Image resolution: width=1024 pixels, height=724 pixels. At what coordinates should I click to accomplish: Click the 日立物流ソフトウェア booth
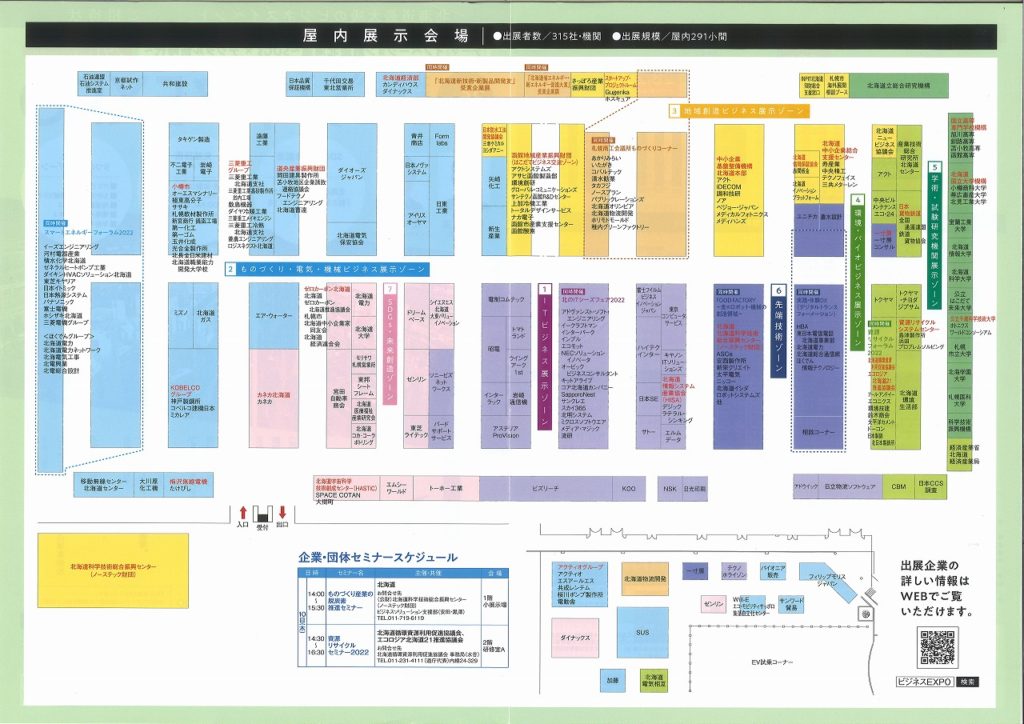pos(850,487)
